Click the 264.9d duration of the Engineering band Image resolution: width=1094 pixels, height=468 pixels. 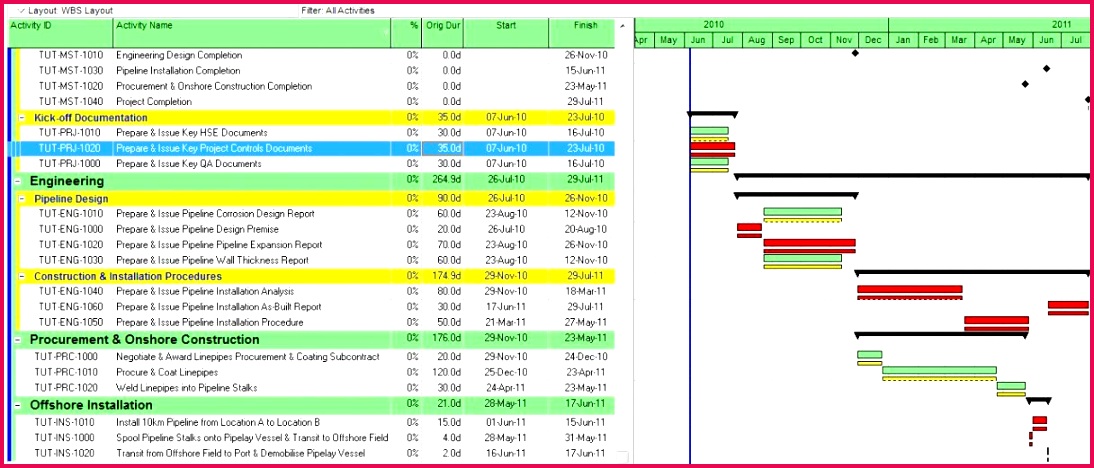click(442, 181)
